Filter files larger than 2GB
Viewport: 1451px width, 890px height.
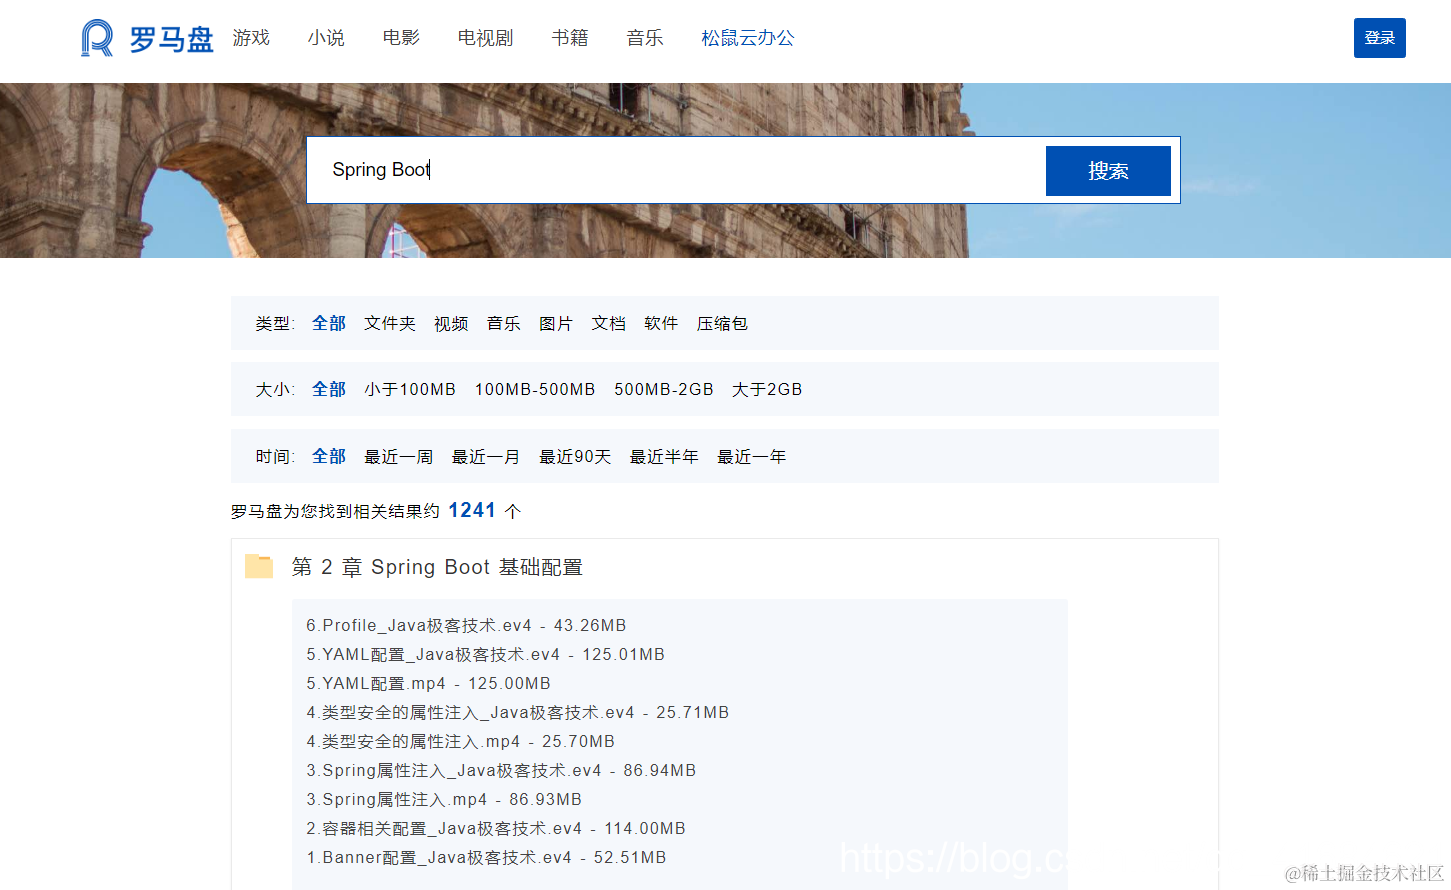click(x=766, y=389)
